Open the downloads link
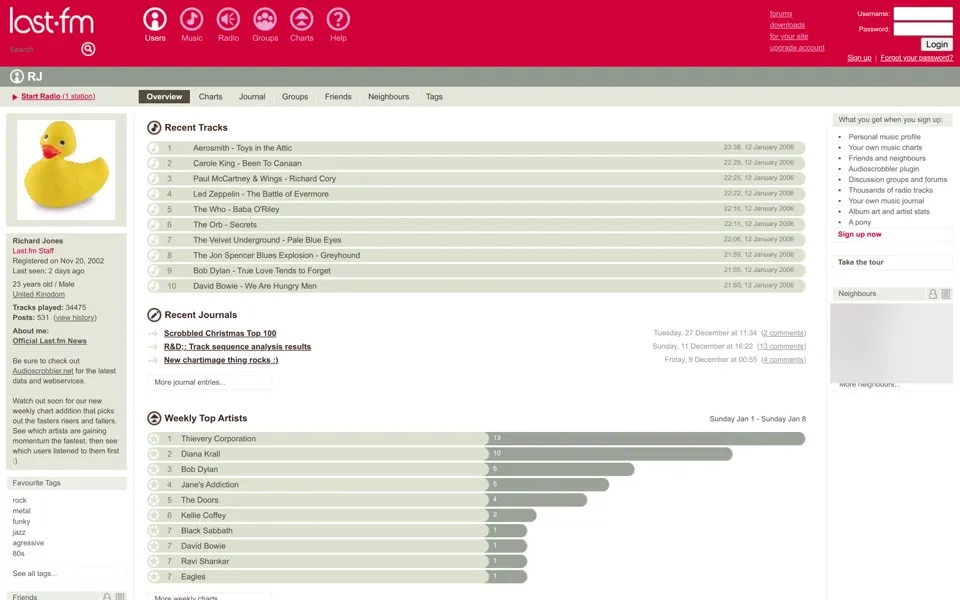This screenshot has height=600, width=960. tap(787, 25)
